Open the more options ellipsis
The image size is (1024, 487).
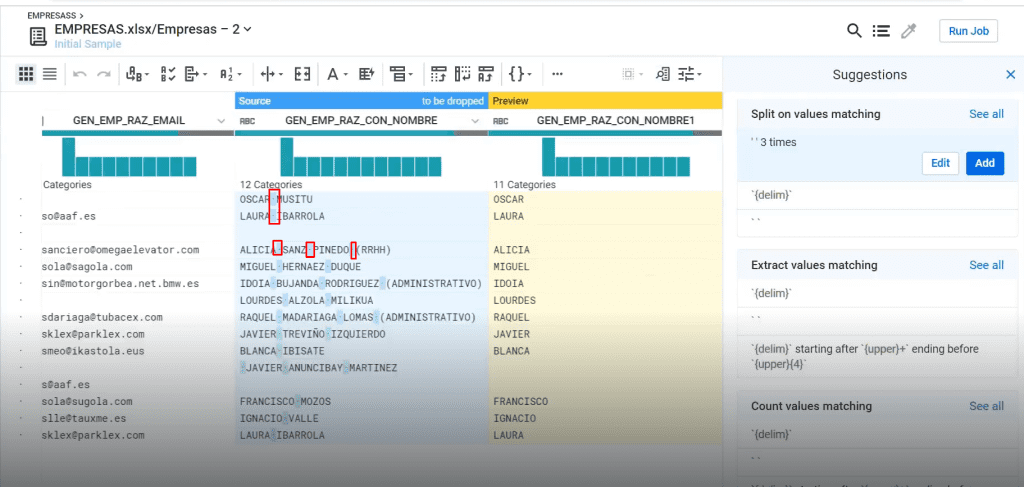click(557, 74)
